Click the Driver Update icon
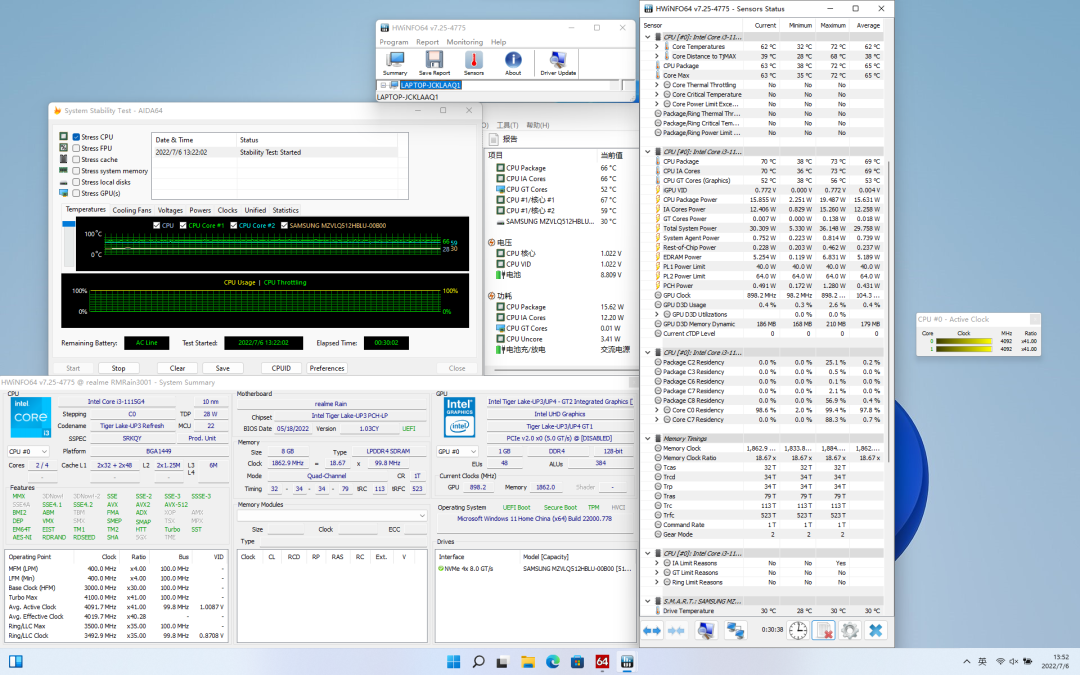Image resolution: width=1080 pixels, height=675 pixels. 558,61
